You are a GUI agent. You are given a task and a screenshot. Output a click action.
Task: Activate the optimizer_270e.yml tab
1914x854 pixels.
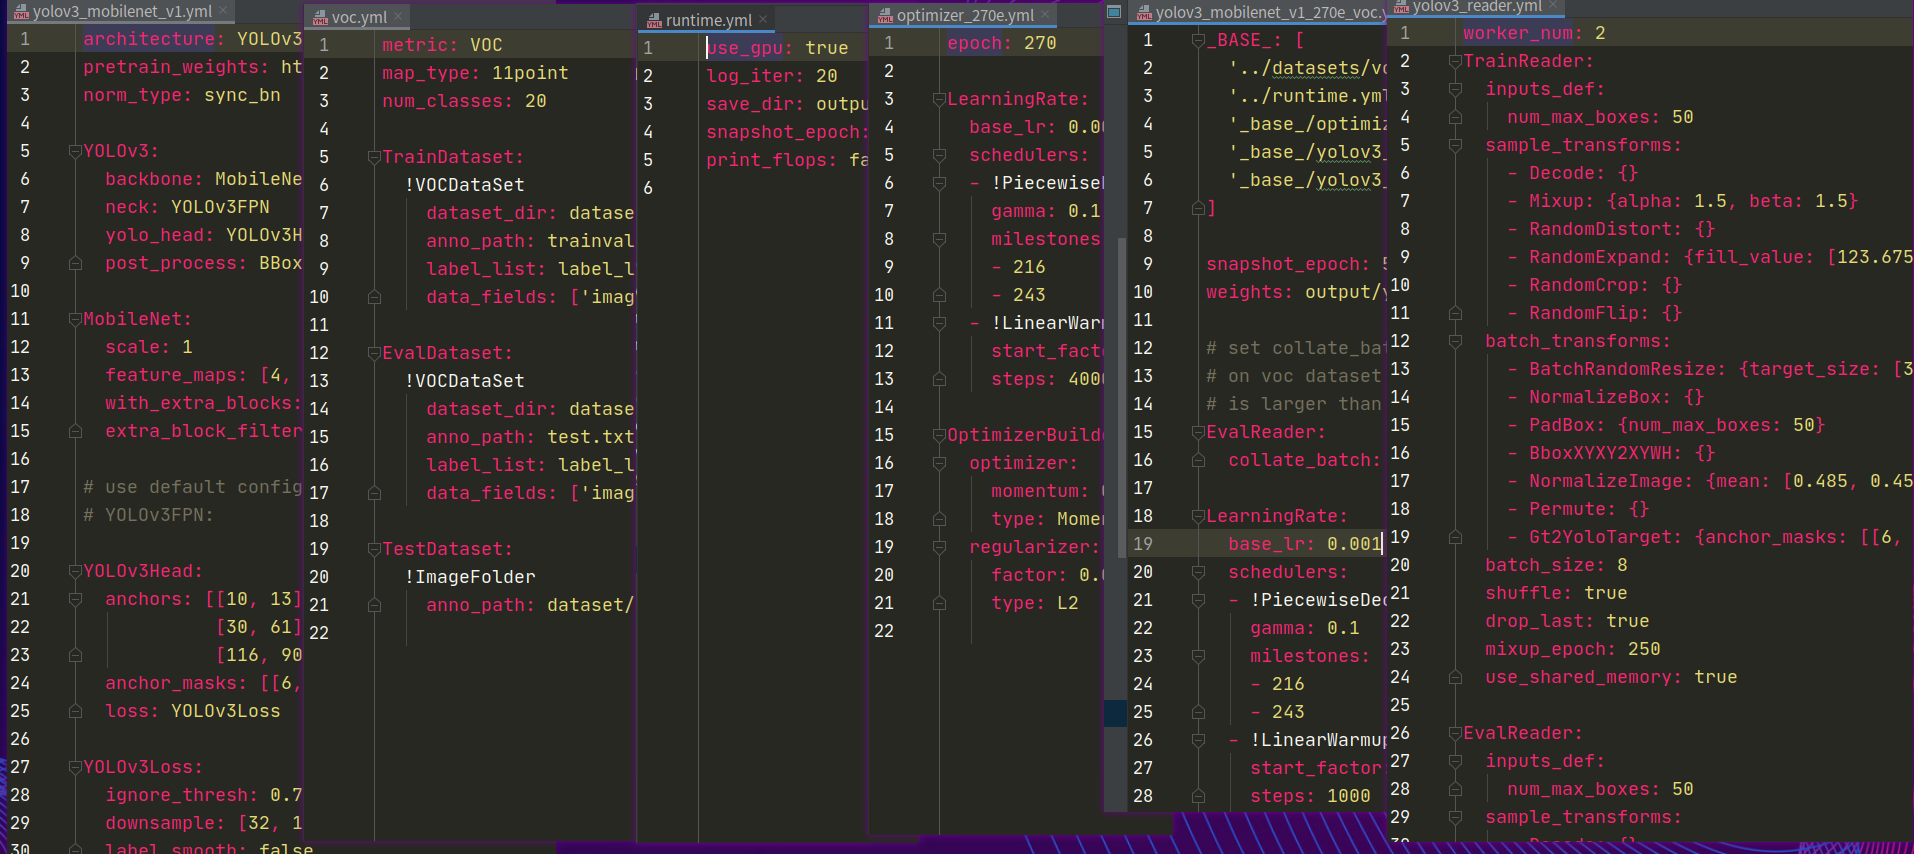click(965, 15)
